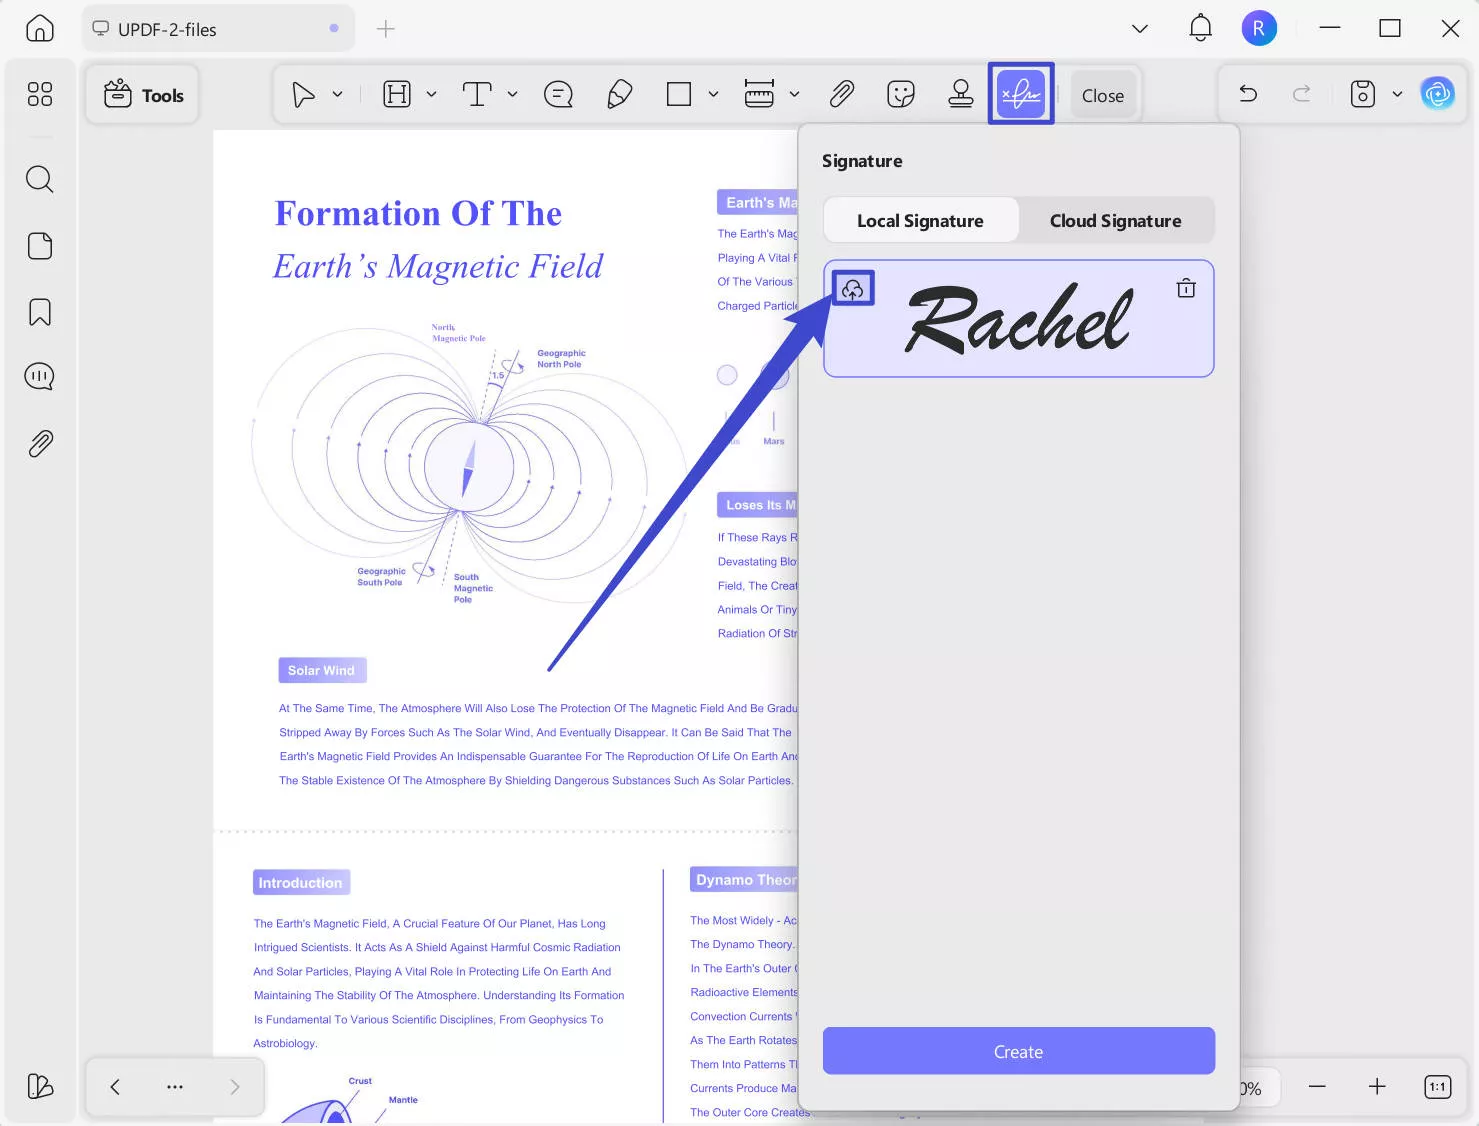Viewport: 1479px width, 1126px height.
Task: Select the sticker tool in the toolbar
Action: pos(901,94)
